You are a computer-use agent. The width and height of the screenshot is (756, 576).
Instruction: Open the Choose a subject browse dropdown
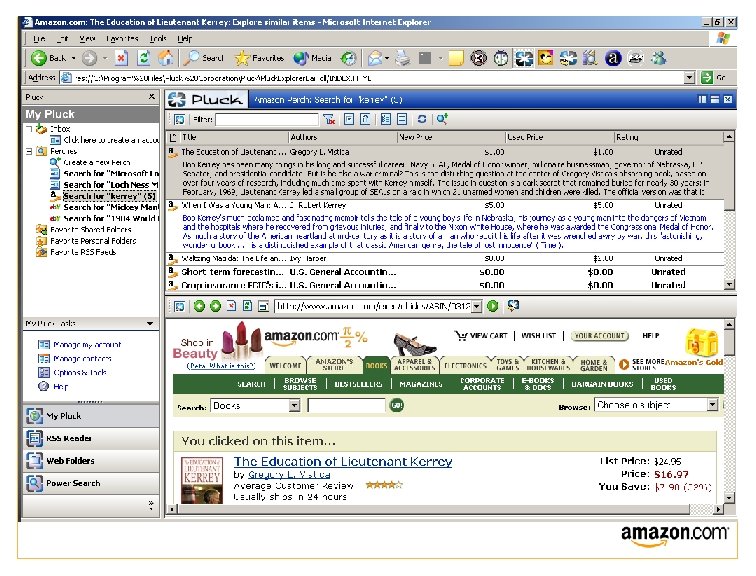pyautogui.click(x=713, y=405)
